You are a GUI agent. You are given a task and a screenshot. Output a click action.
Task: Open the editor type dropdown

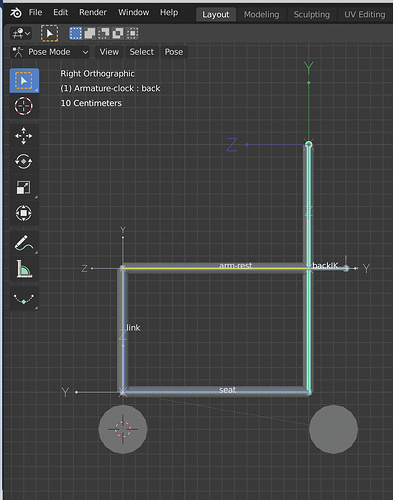(x=21, y=33)
